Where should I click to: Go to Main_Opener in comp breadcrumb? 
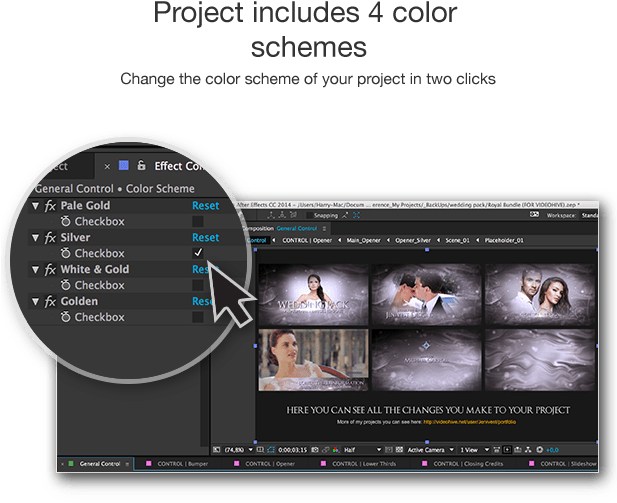[364, 240]
